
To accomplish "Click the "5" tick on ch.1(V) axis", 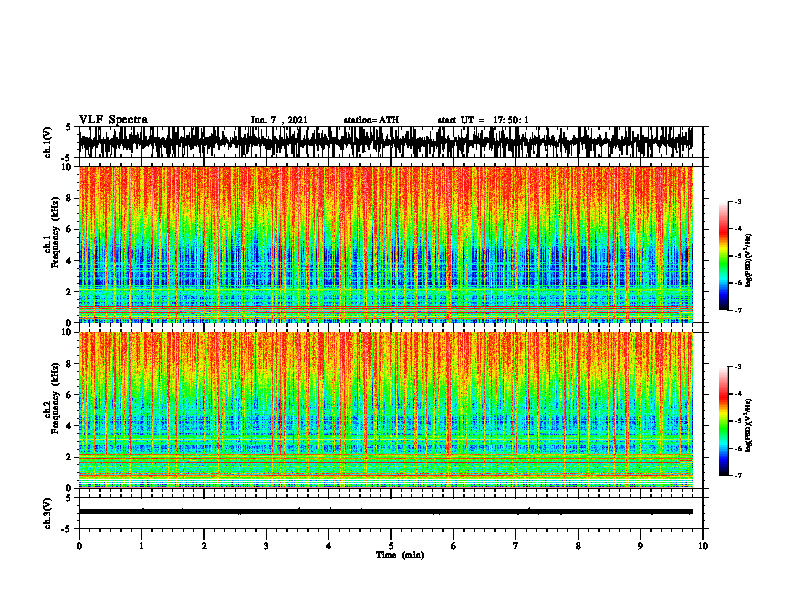I will (x=68, y=128).
